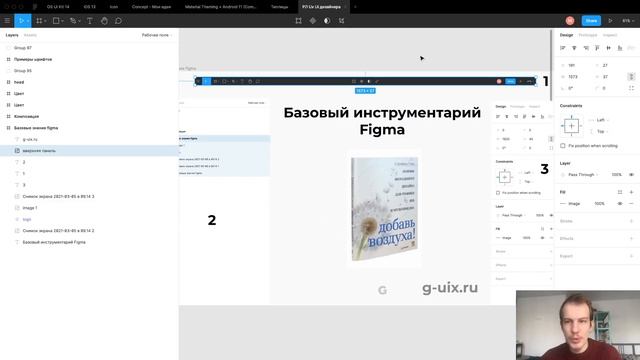Add a new fill with plus icon

[631, 192]
